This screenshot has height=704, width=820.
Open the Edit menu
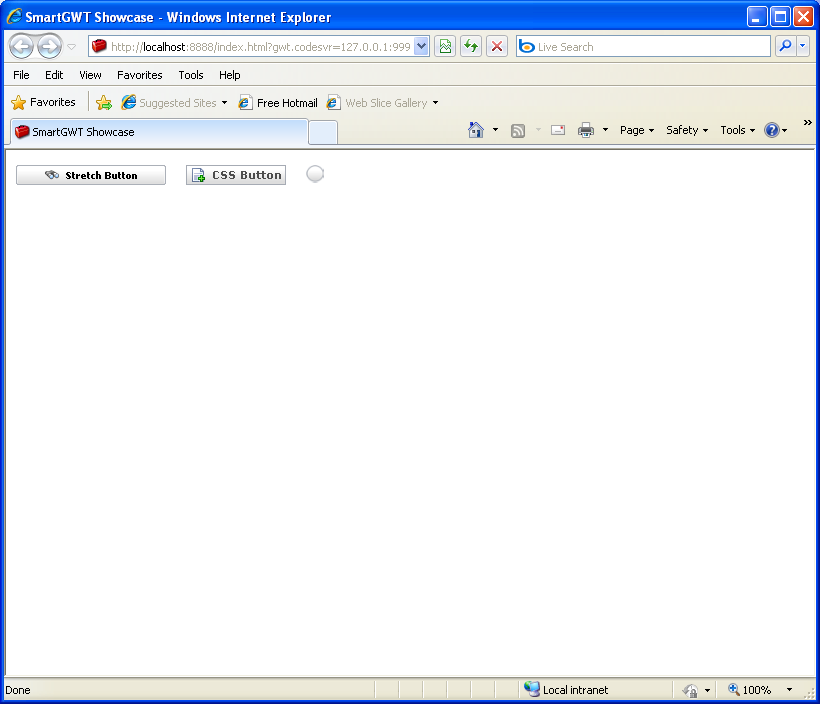tap(54, 75)
